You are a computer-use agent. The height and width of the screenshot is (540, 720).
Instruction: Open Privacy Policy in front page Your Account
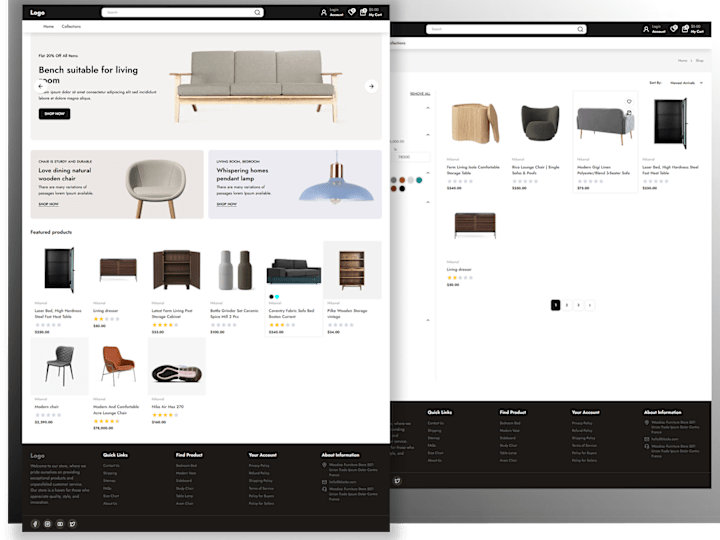(x=259, y=466)
